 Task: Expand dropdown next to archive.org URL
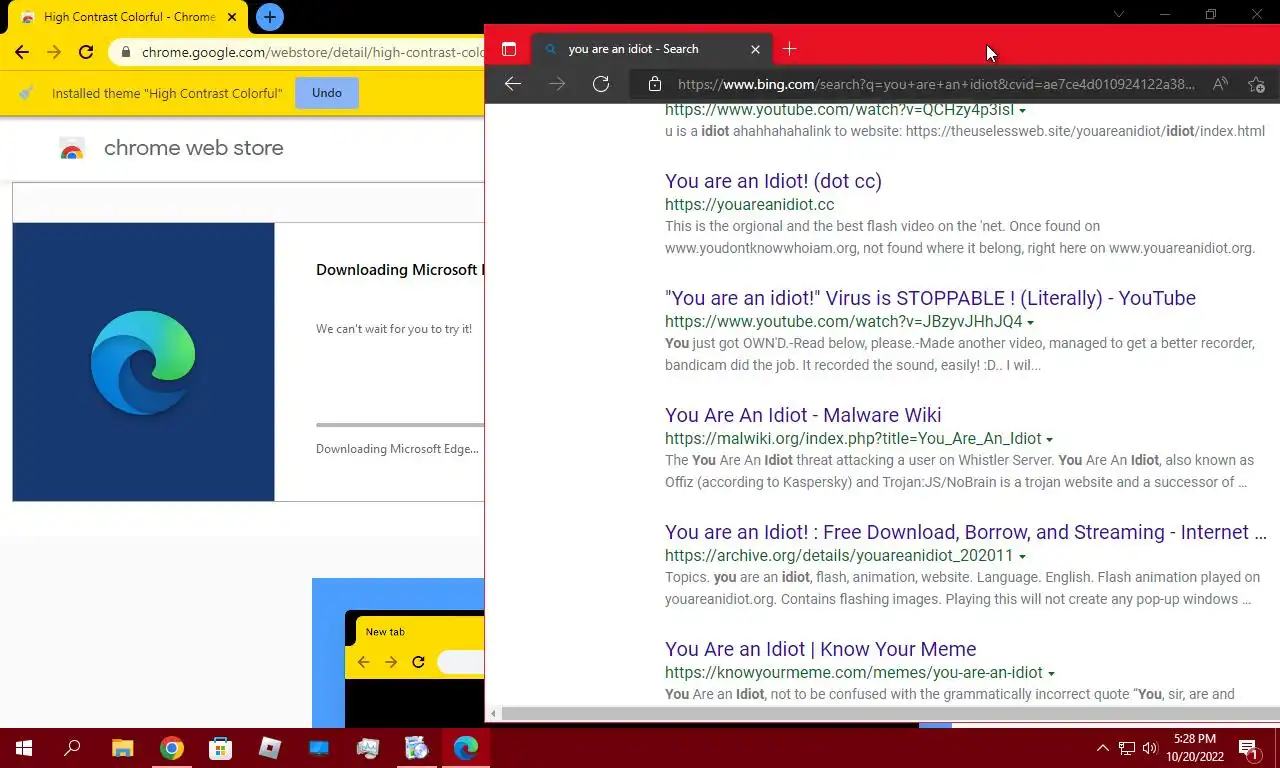[x=1021, y=556]
